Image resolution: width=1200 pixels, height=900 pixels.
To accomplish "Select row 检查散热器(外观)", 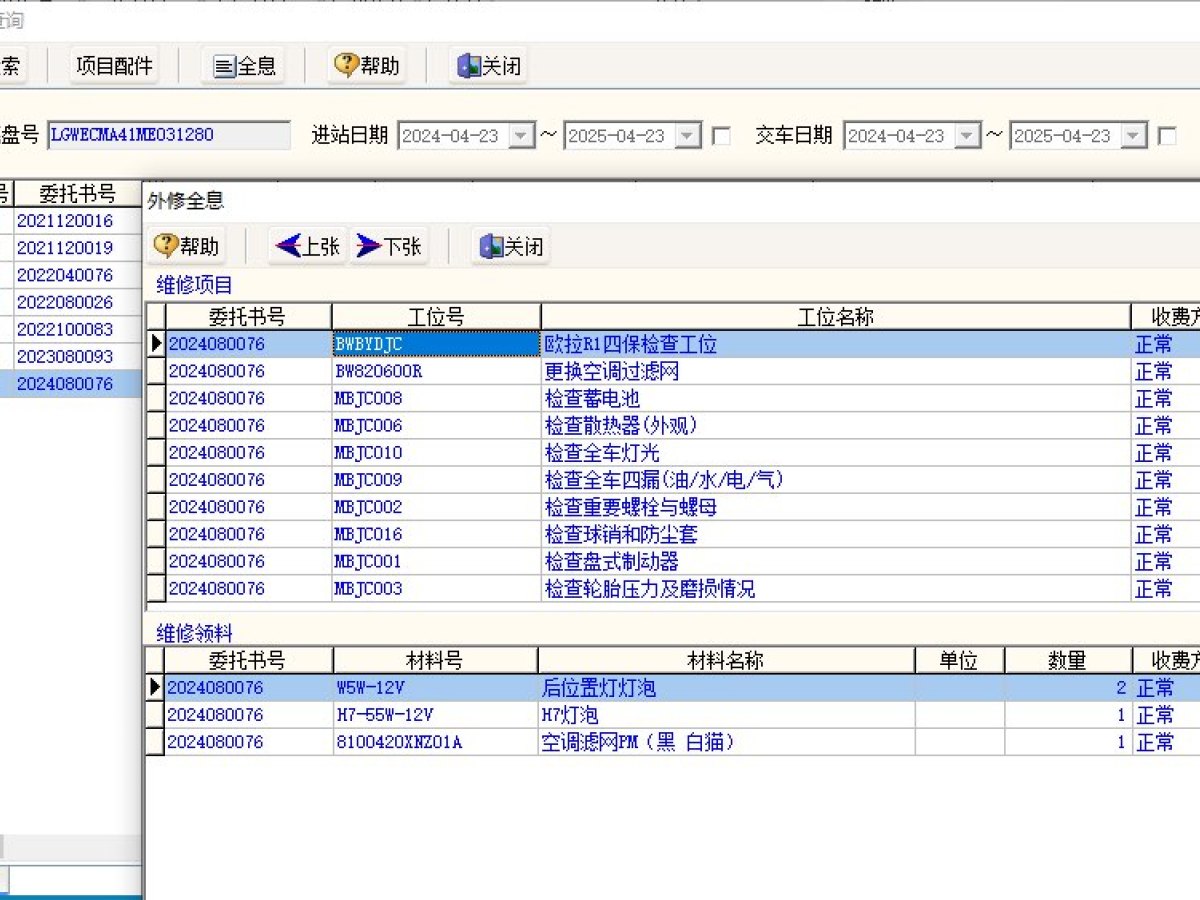I will pos(836,425).
